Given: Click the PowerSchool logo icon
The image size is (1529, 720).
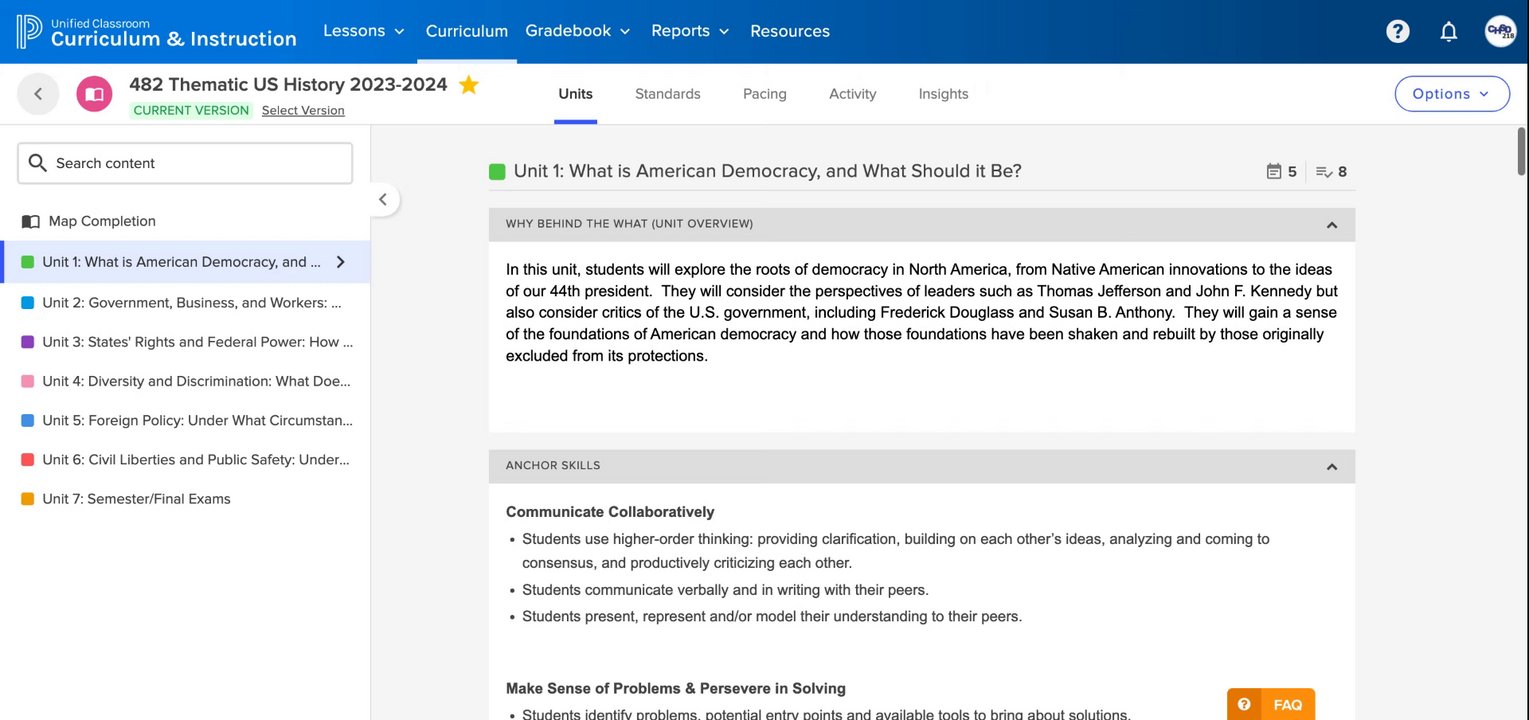Looking at the screenshot, I should (29, 31).
